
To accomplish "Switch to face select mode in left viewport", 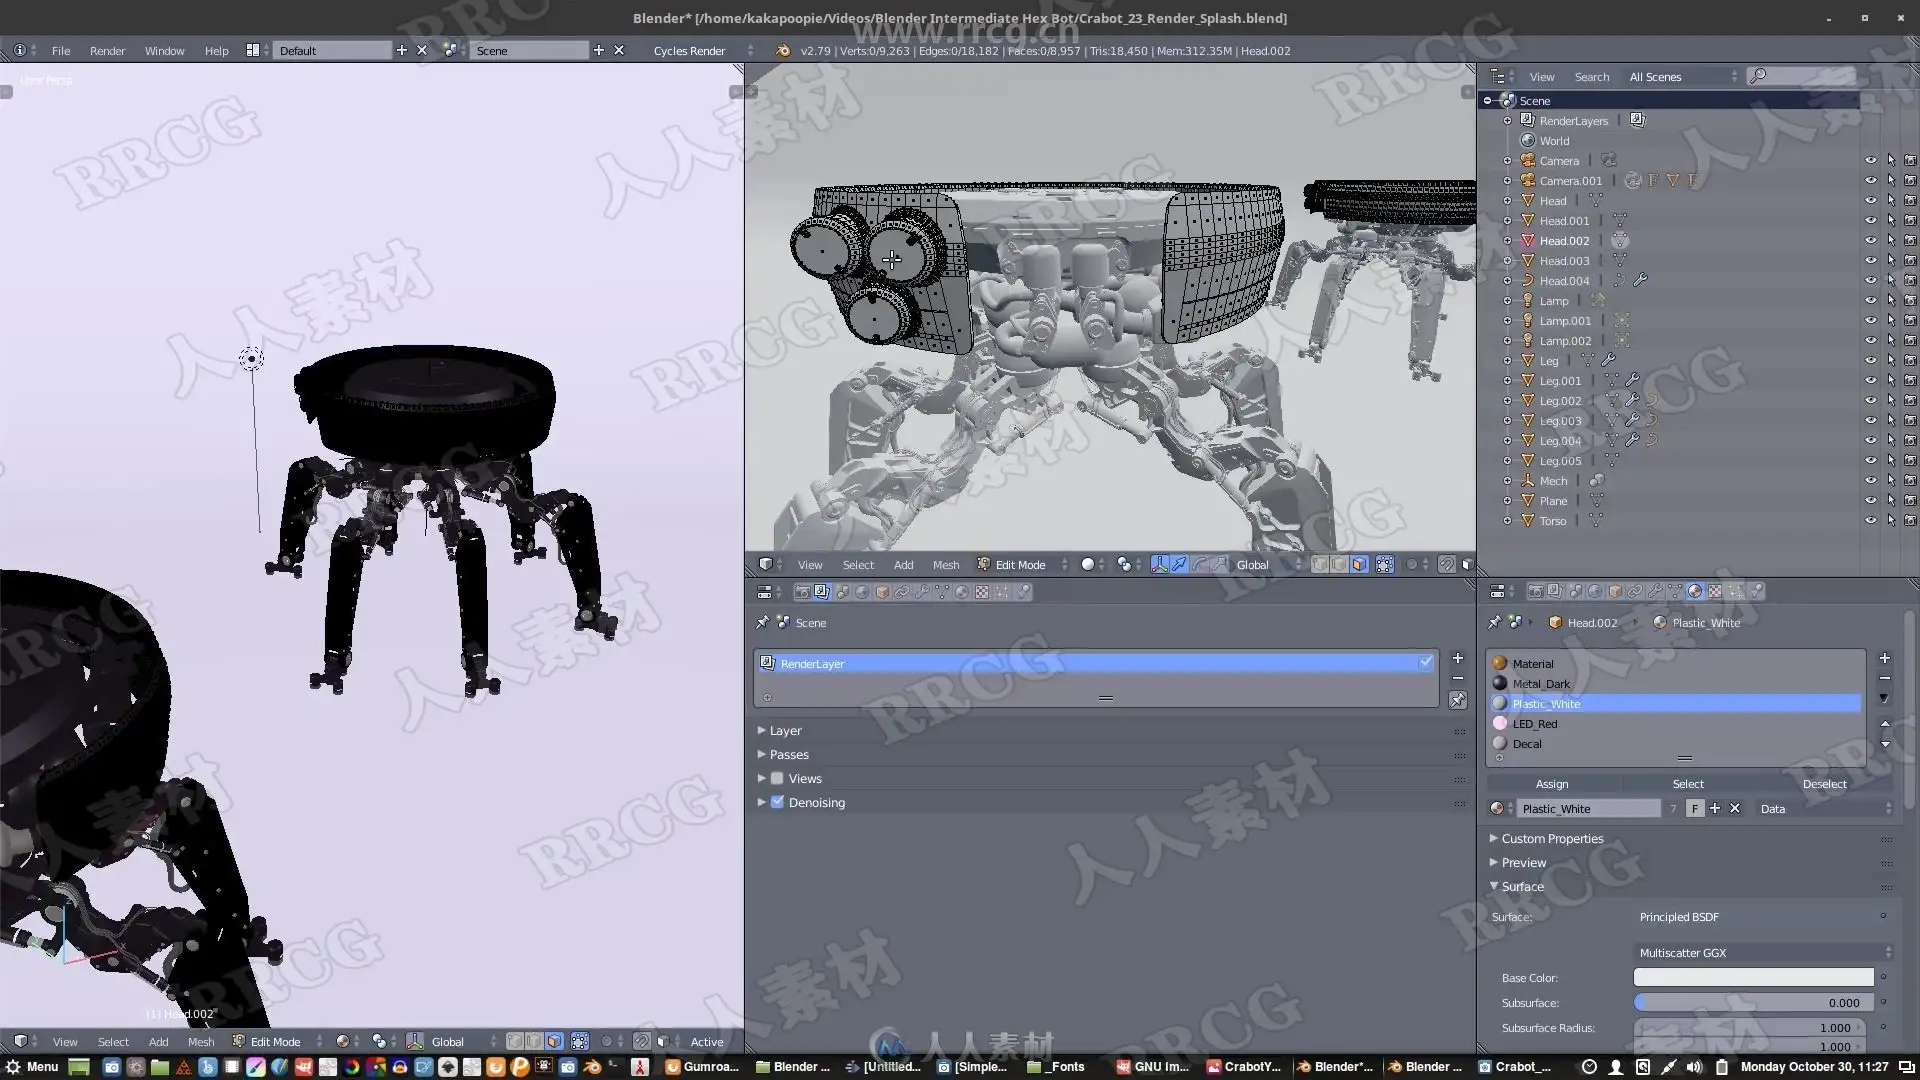I will pos(554,1041).
